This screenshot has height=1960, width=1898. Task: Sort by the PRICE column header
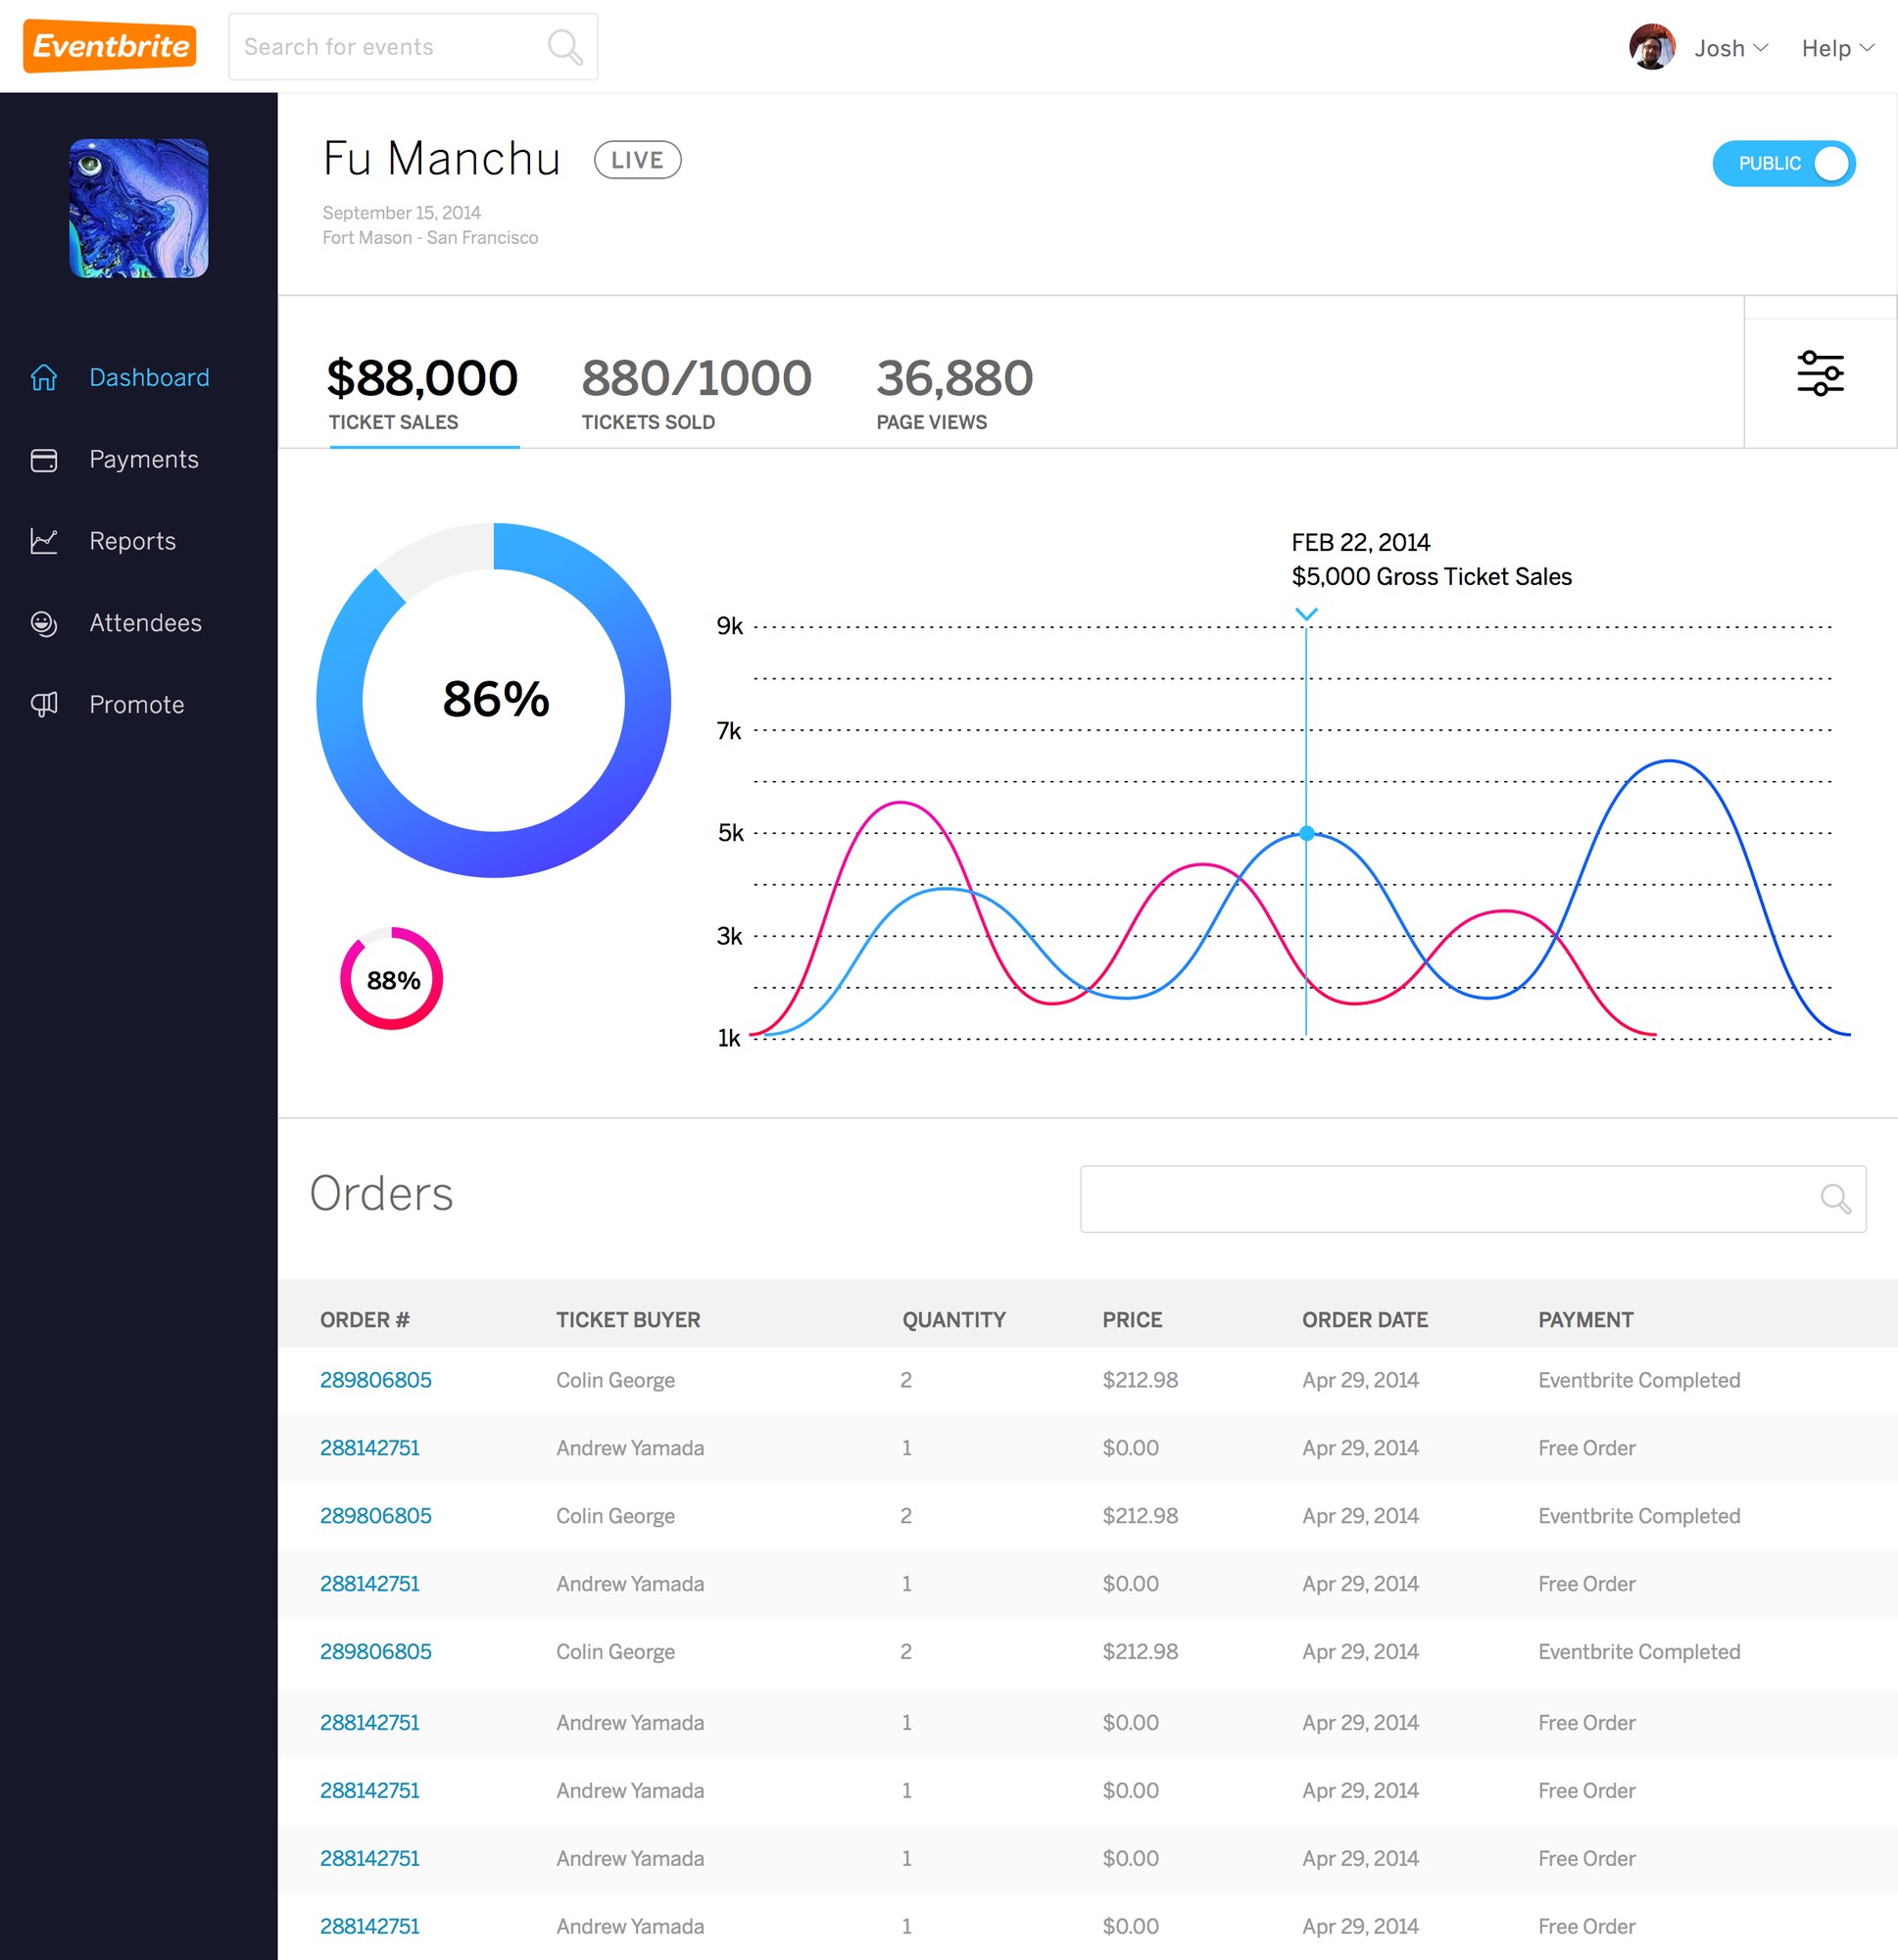point(1132,1320)
